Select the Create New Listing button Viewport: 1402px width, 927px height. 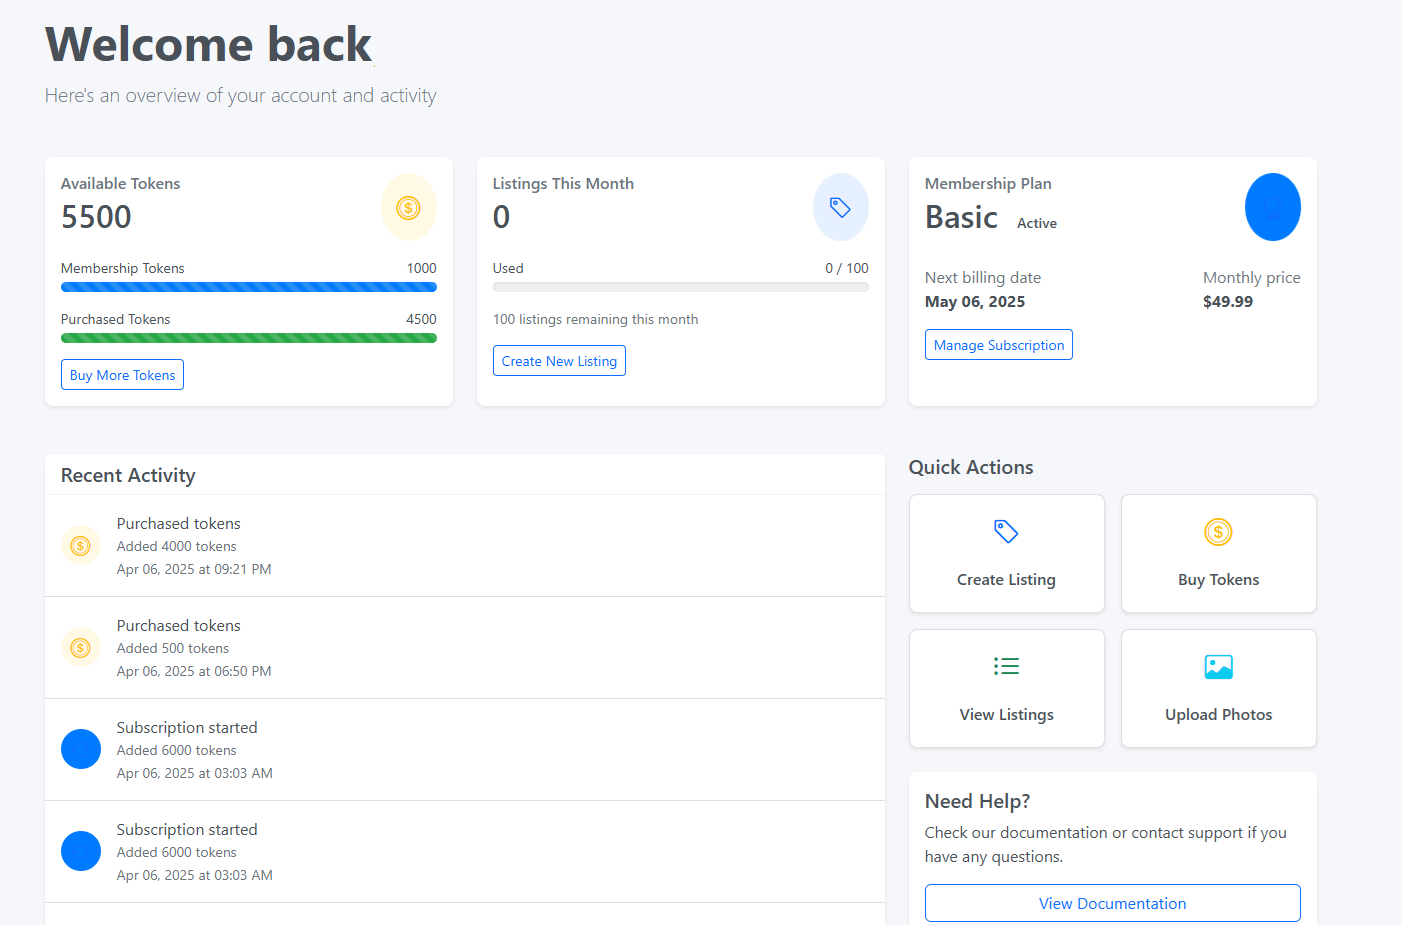[559, 361]
